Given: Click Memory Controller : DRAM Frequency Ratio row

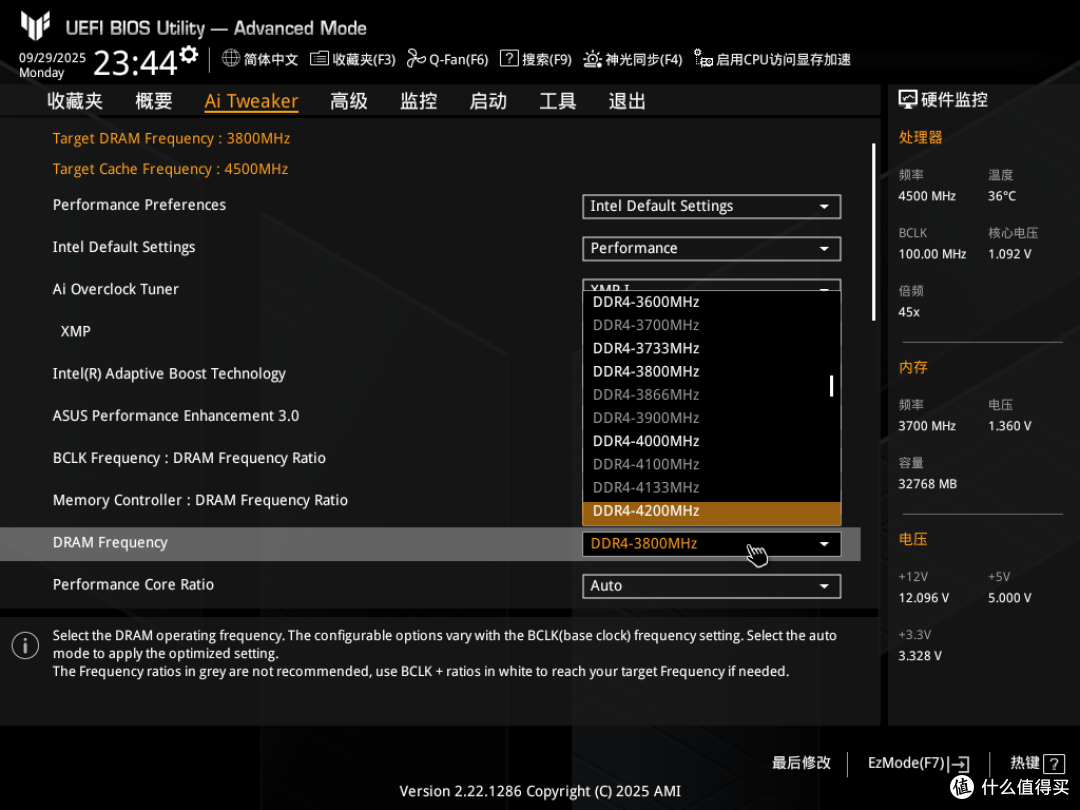Looking at the screenshot, I should pos(200,500).
